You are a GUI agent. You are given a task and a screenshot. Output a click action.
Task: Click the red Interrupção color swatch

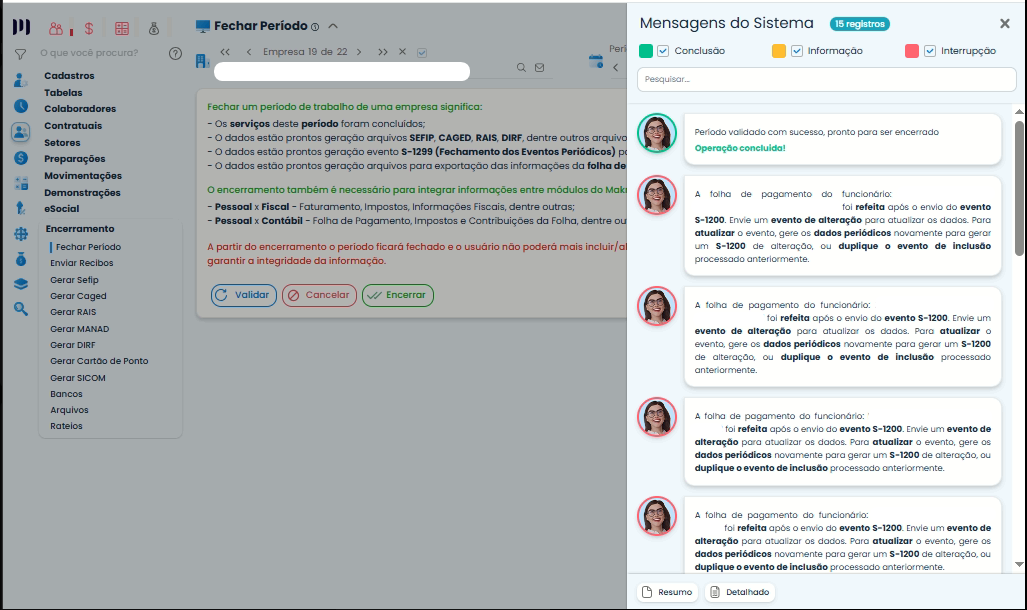912,51
